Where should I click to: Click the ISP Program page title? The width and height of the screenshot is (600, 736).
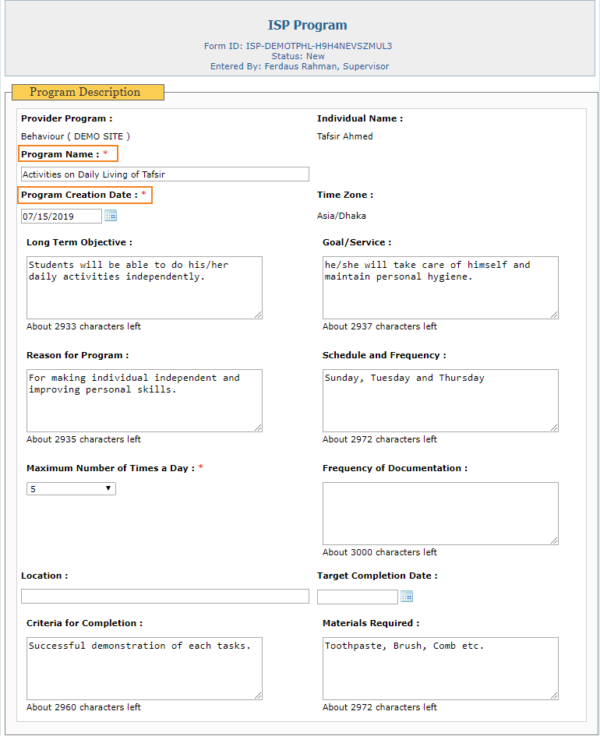click(307, 25)
